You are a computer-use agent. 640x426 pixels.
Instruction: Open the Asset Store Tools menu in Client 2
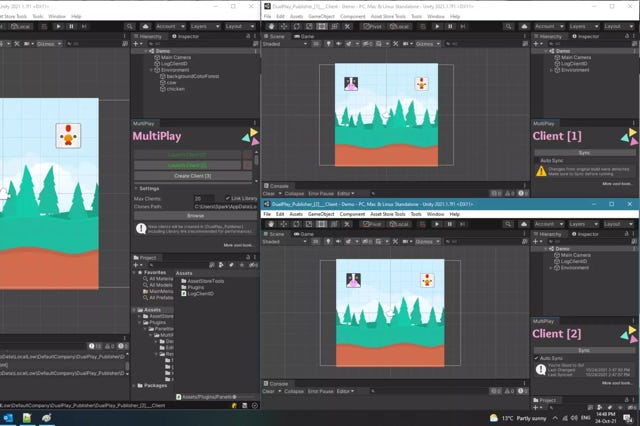(x=388, y=214)
